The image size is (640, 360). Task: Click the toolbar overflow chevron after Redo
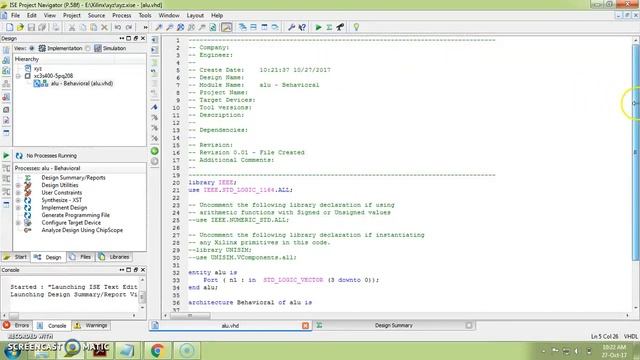click(145, 27)
